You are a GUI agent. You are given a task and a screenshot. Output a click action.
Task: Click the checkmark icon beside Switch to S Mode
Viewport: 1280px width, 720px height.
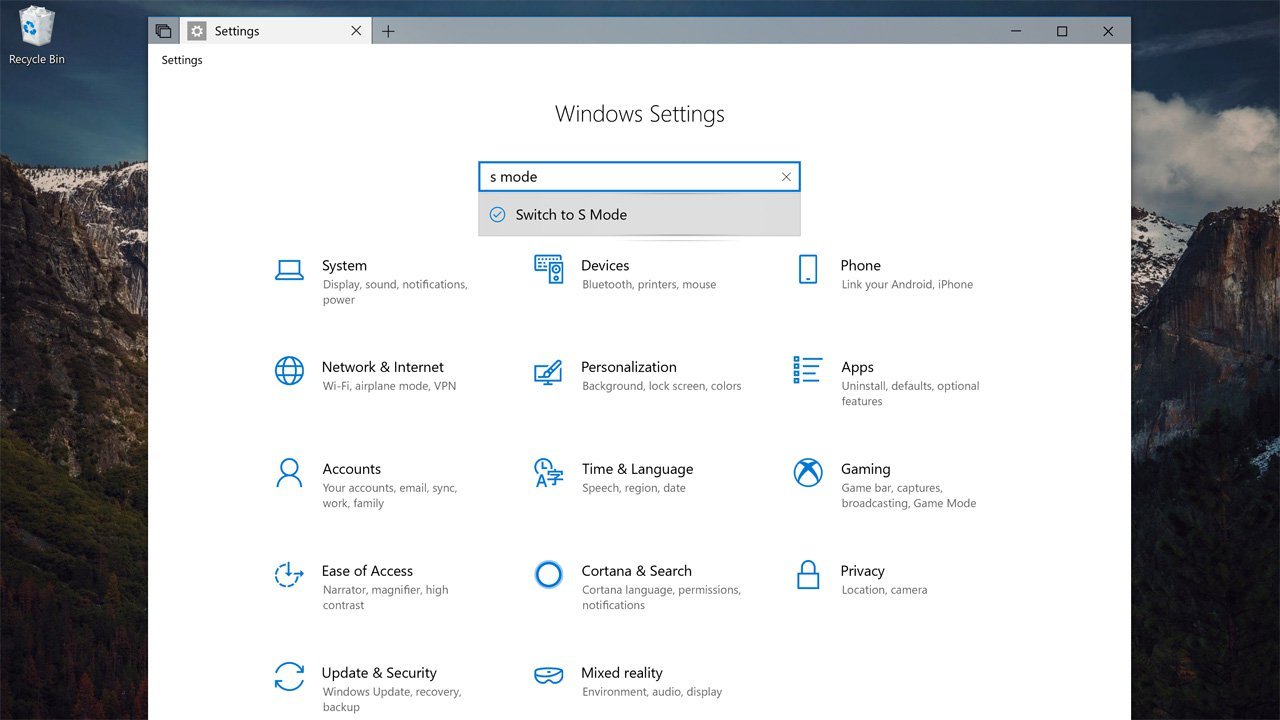[x=497, y=214]
